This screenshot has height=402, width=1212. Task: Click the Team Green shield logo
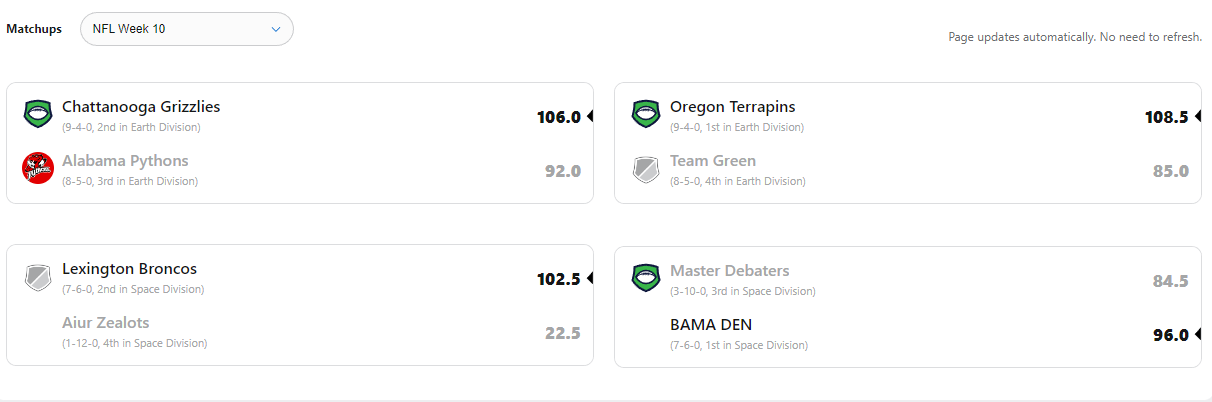click(x=645, y=168)
